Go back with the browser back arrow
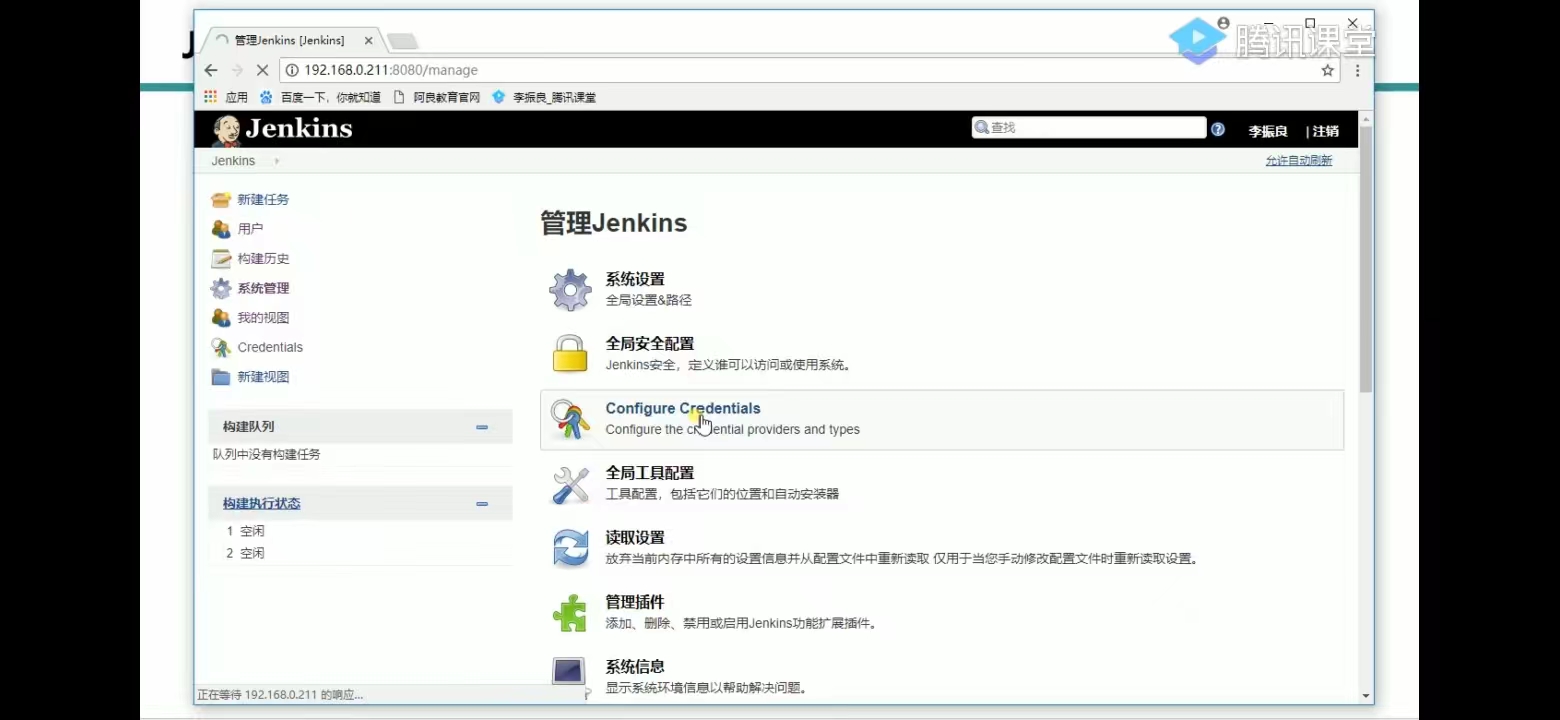The image size is (1560, 720). [x=211, y=70]
